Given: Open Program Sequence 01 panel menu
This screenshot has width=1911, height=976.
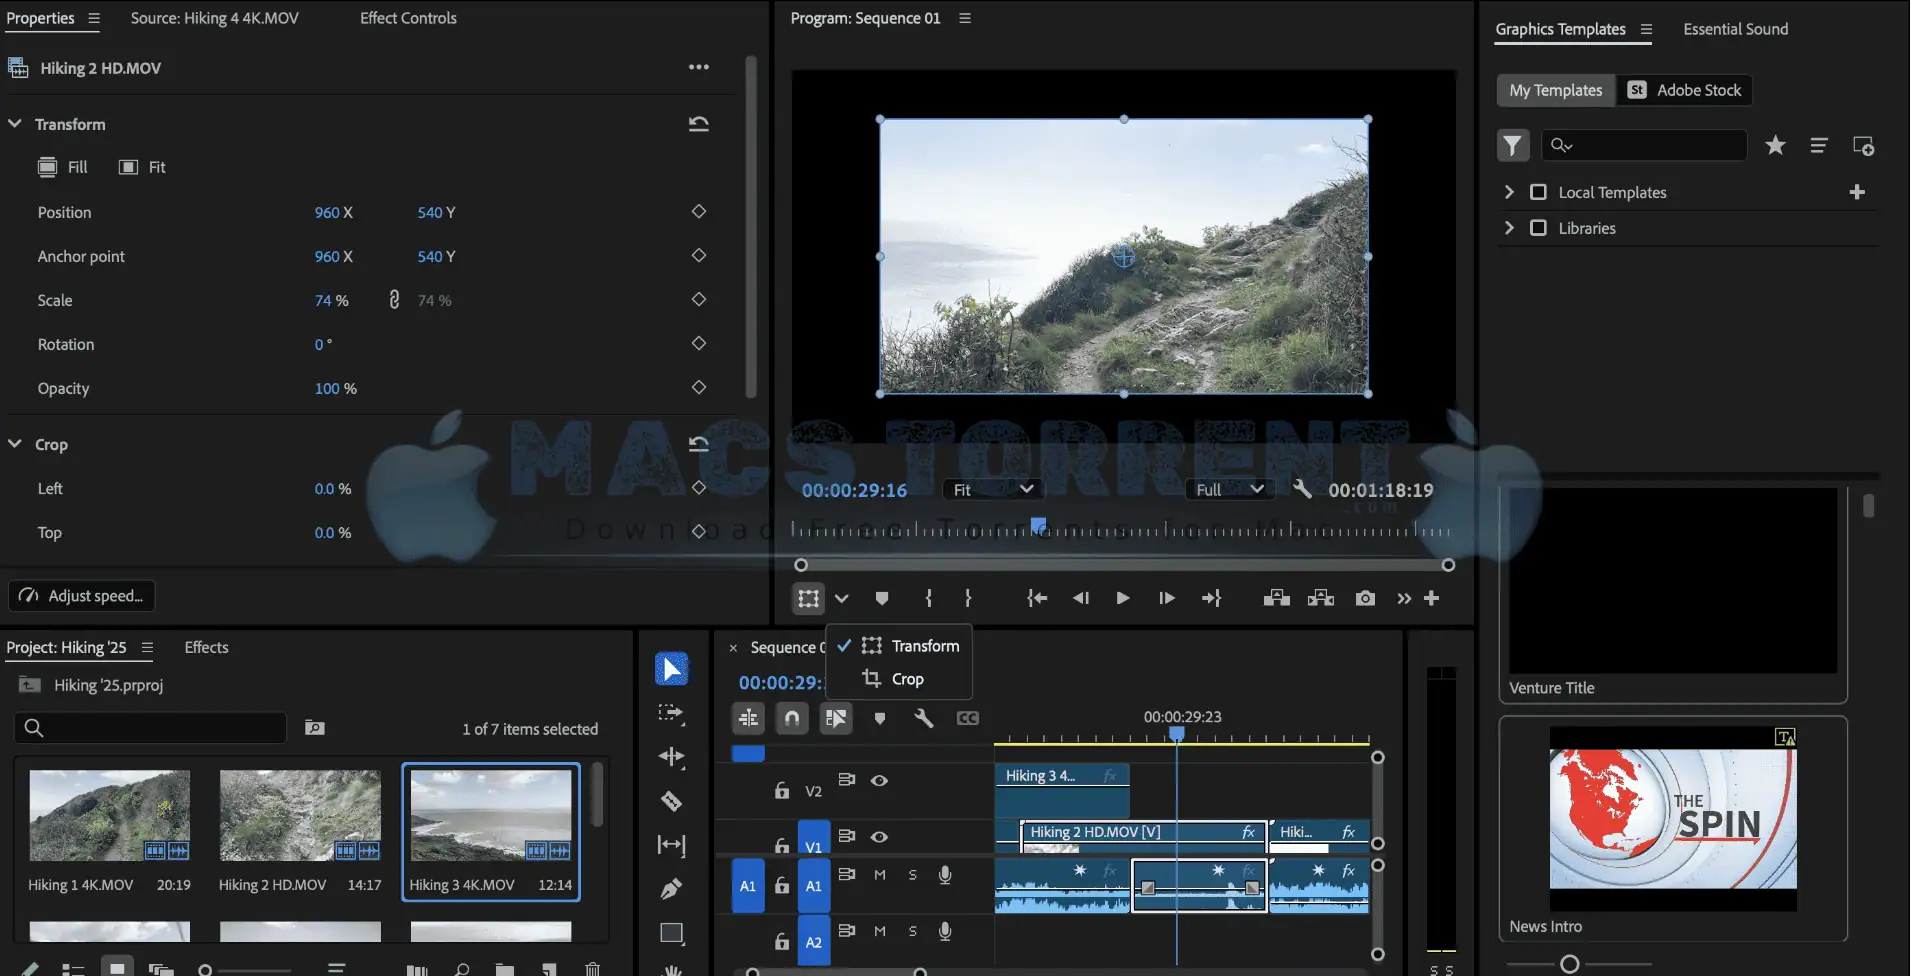Looking at the screenshot, I should pos(965,18).
